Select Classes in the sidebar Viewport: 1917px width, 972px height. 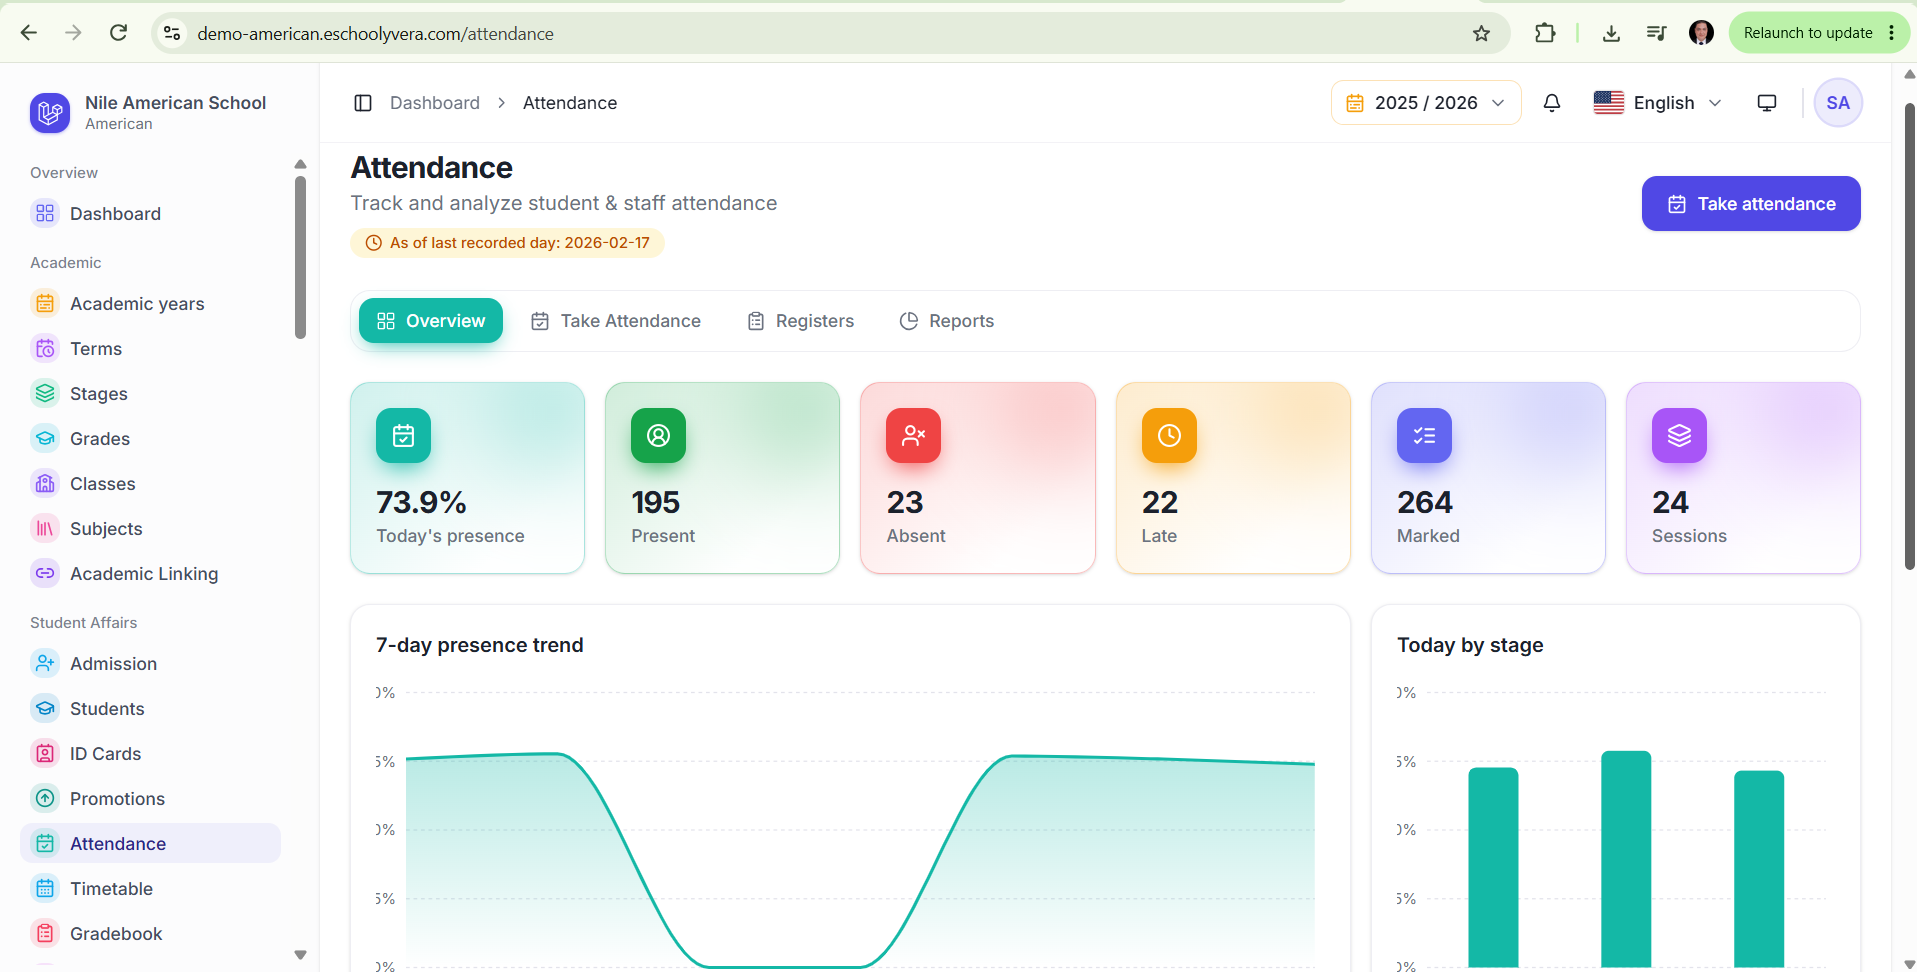point(150,483)
